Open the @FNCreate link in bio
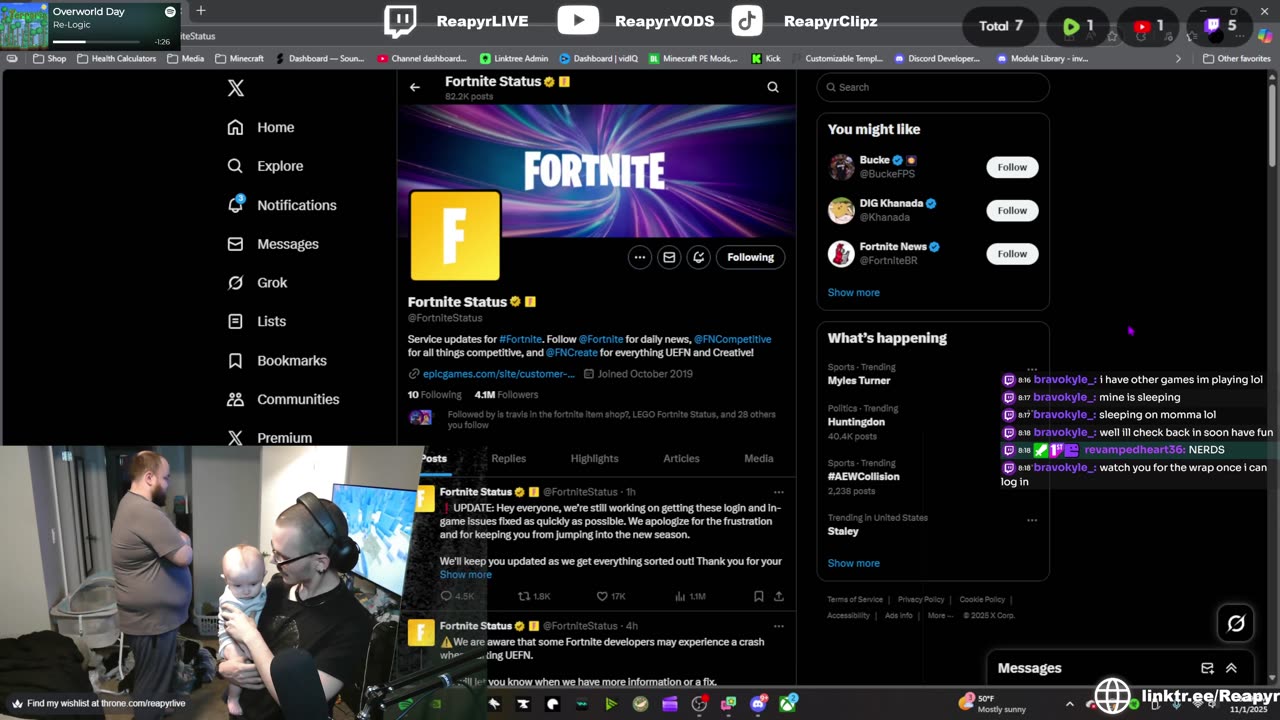Viewport: 1280px width, 720px height. pos(571,353)
